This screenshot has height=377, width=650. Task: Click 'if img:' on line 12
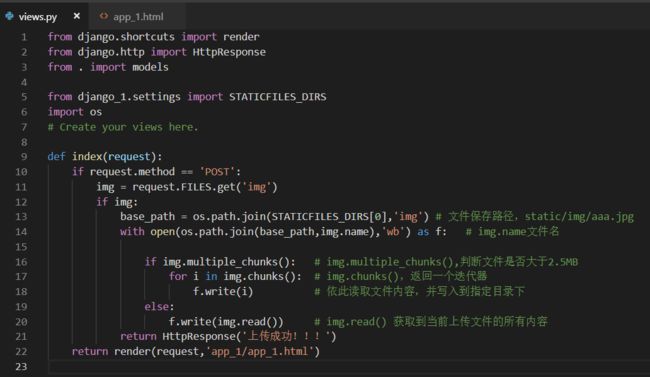pyautogui.click(x=117, y=202)
